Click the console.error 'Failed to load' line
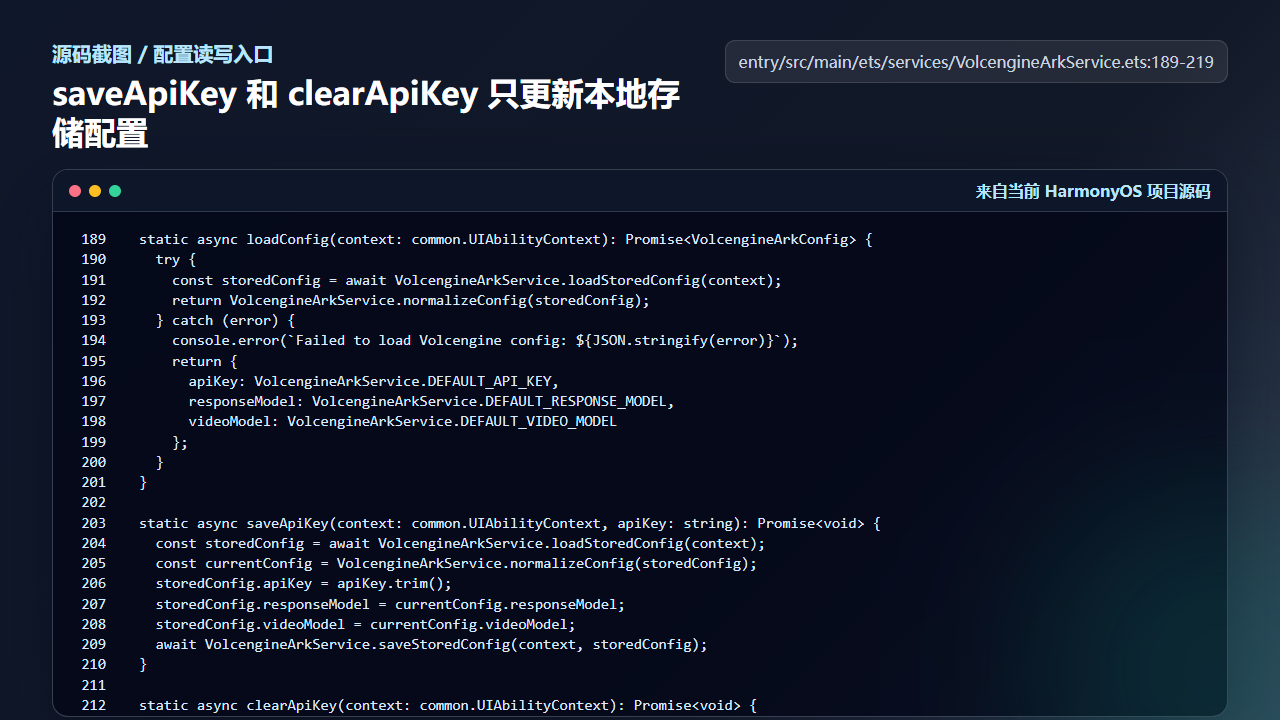 (x=485, y=340)
